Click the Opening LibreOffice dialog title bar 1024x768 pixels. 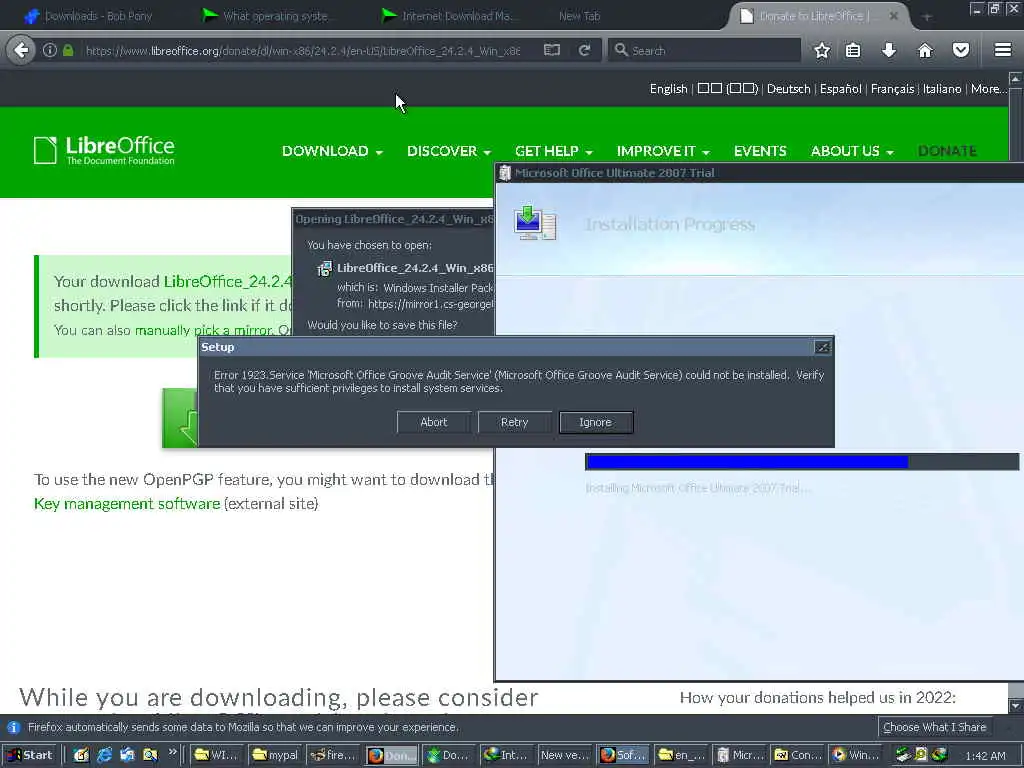(x=393, y=219)
